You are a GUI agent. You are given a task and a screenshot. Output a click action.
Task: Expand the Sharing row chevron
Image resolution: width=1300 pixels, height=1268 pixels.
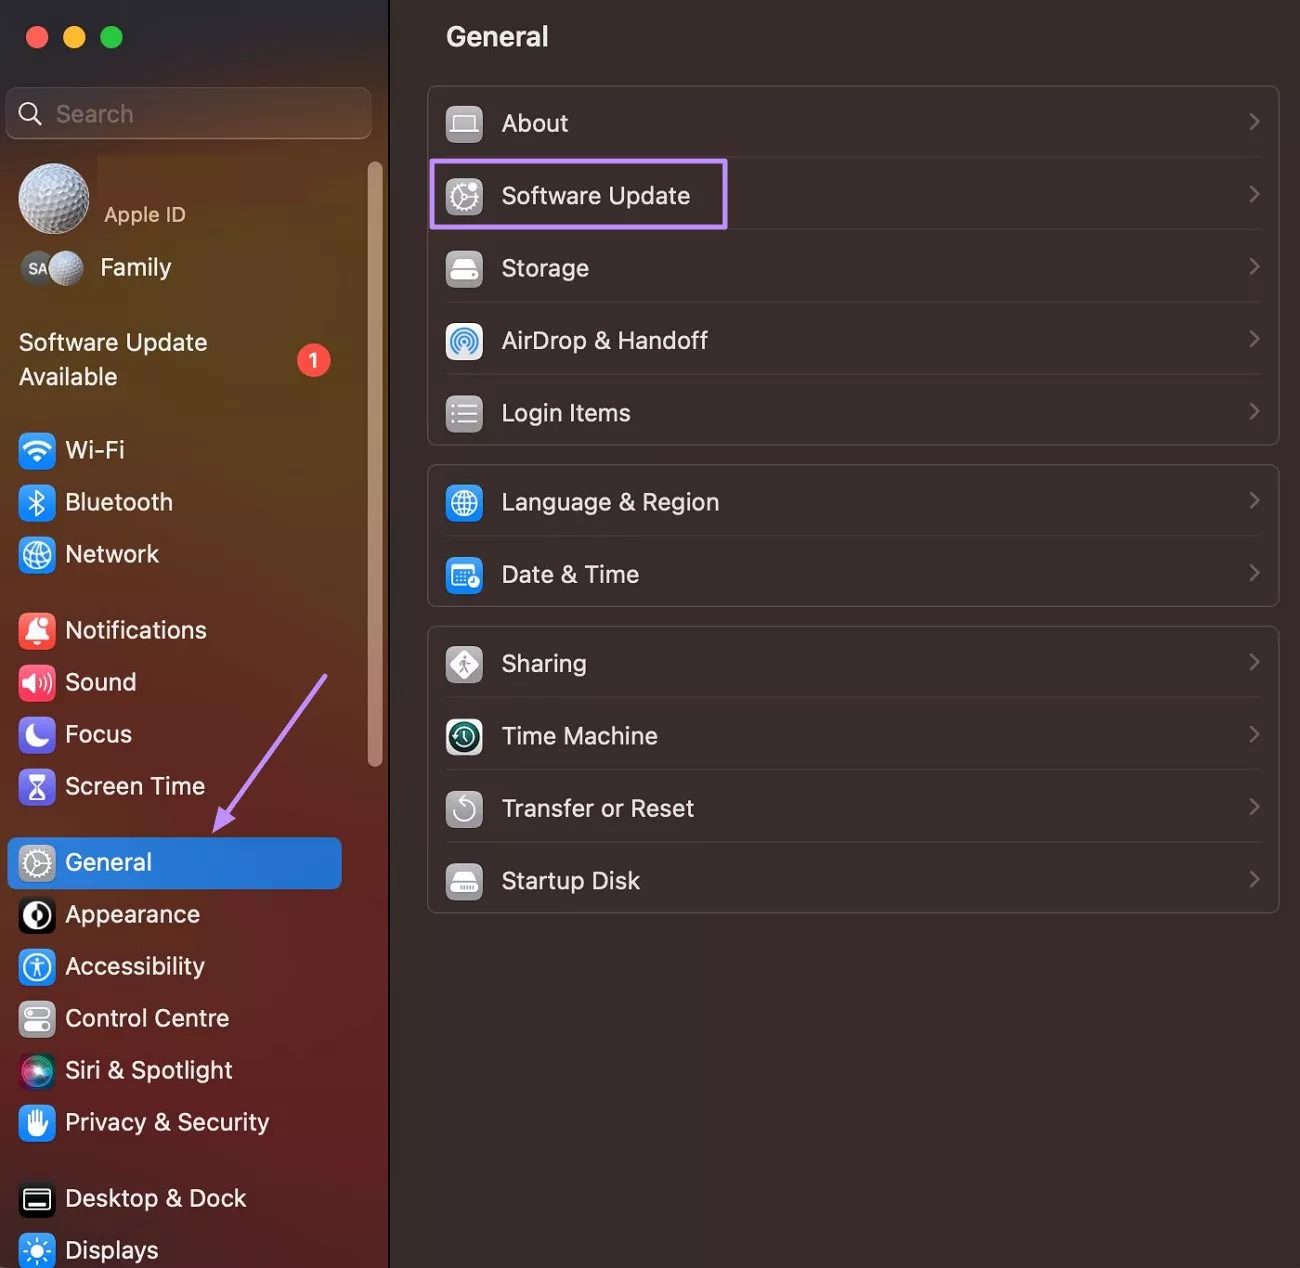[1254, 662]
